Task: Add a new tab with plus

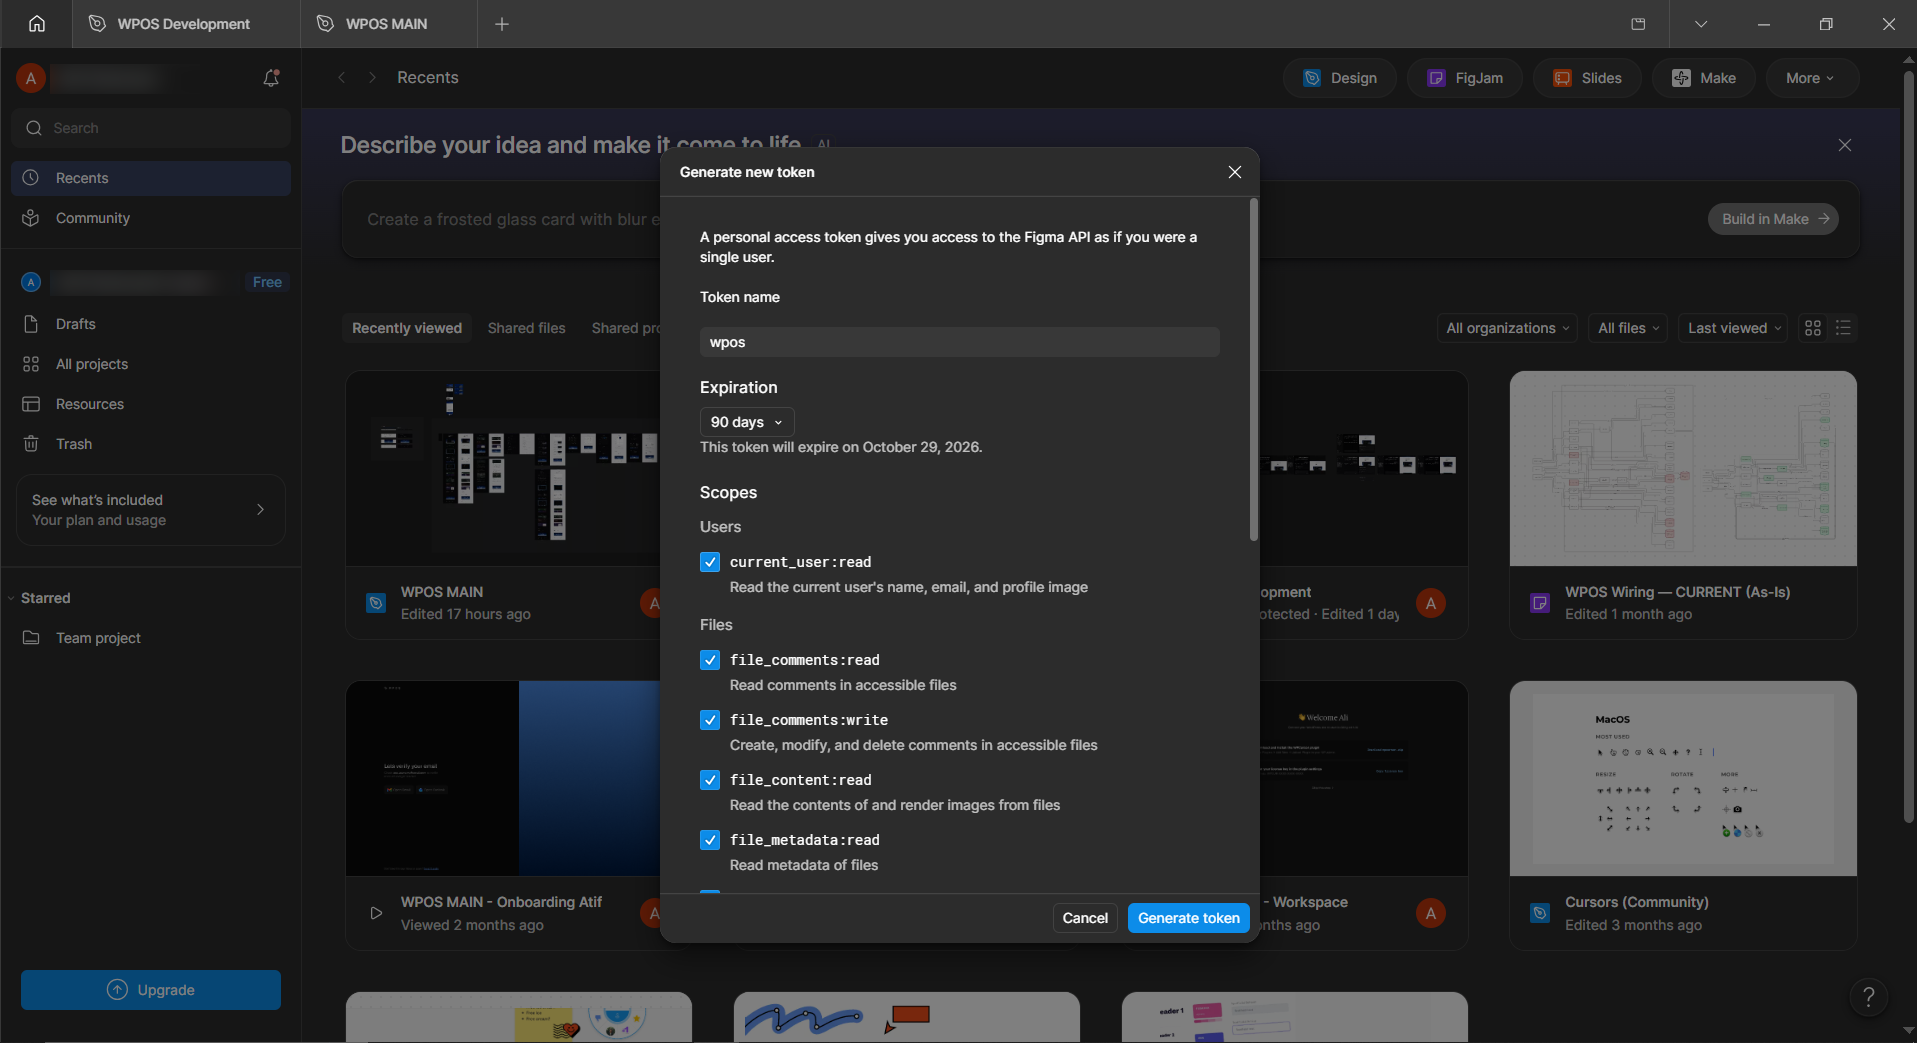Action: pos(502,24)
